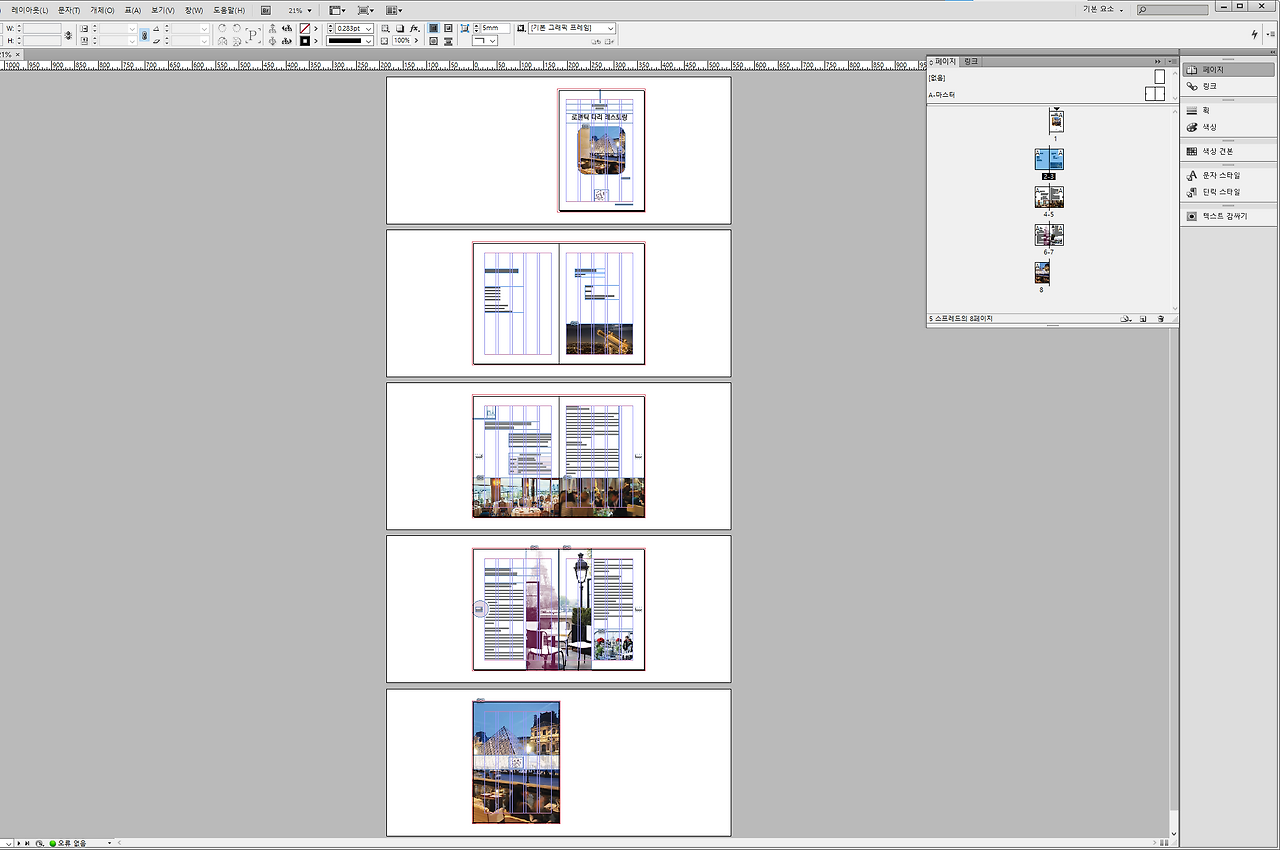Open the 창(W) menu
Screen dimensions: 1280x850
194,10
